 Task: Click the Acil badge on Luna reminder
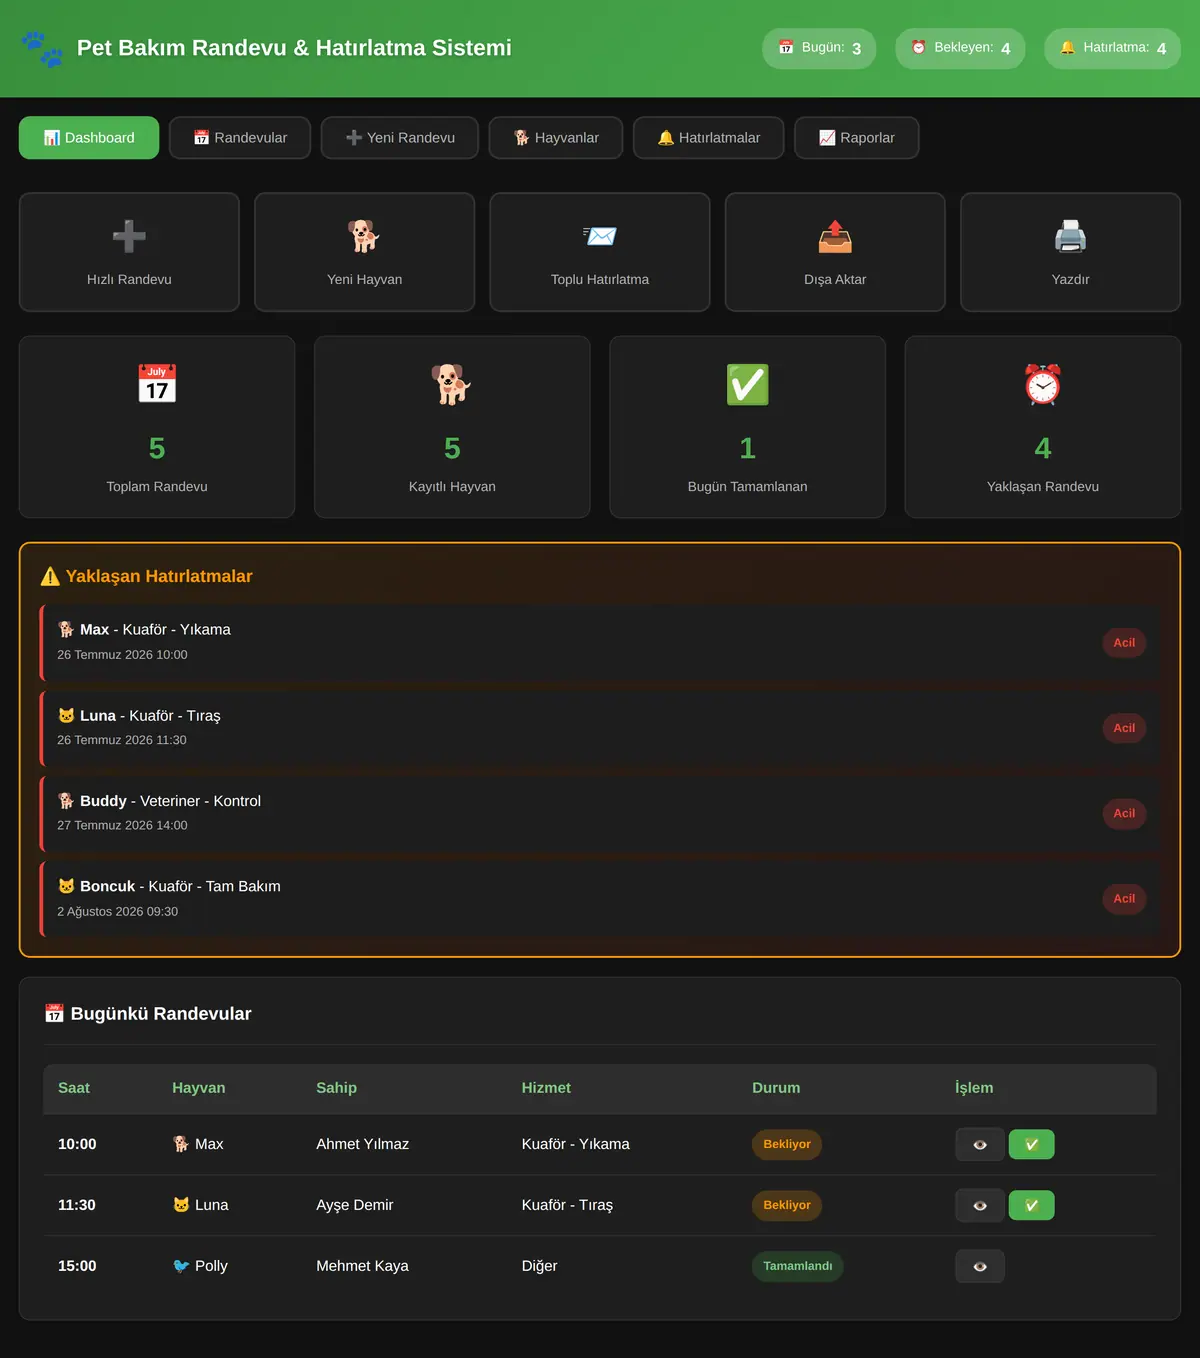point(1124,728)
